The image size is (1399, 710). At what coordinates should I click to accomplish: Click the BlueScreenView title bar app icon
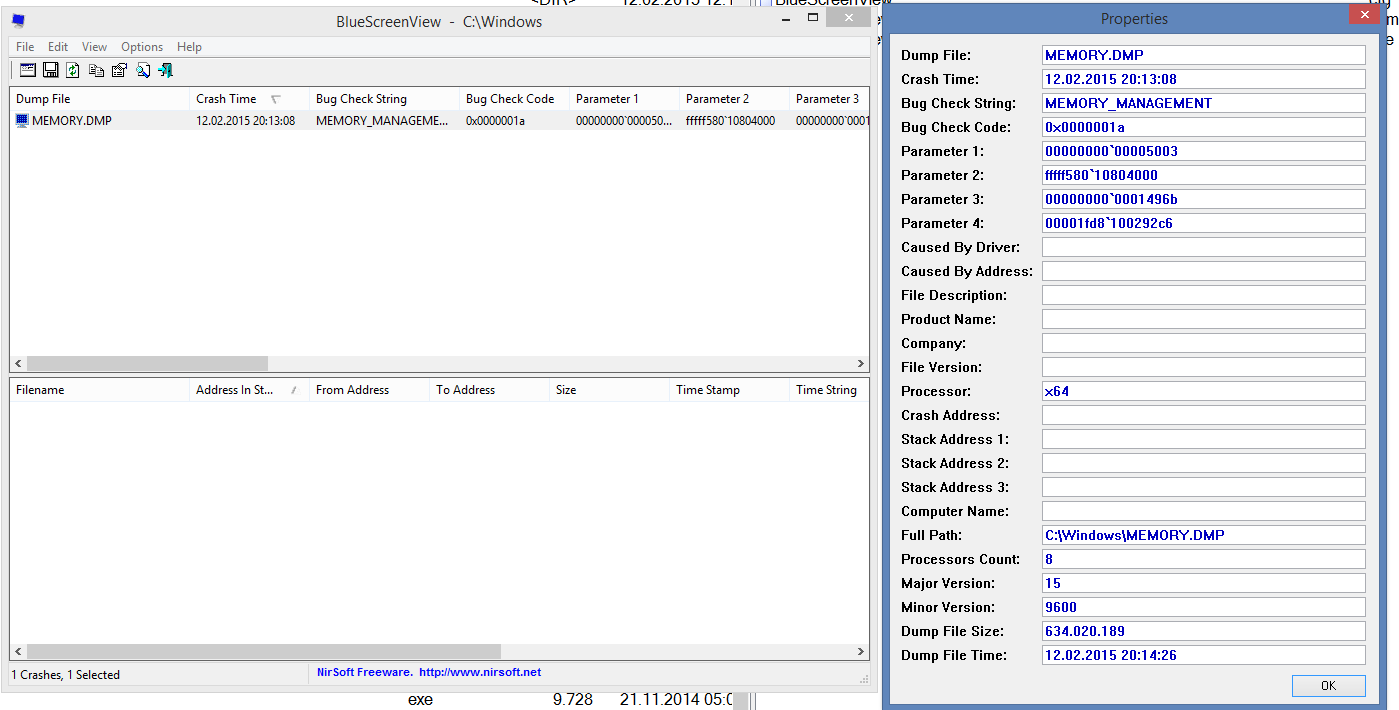coord(18,21)
